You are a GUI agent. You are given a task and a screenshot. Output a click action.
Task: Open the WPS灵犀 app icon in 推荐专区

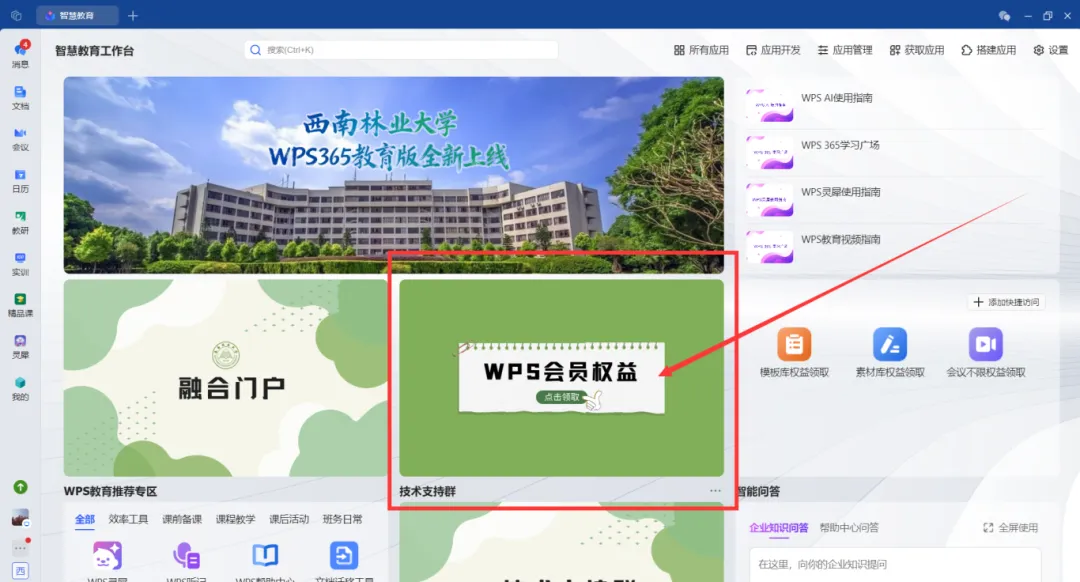(107, 555)
